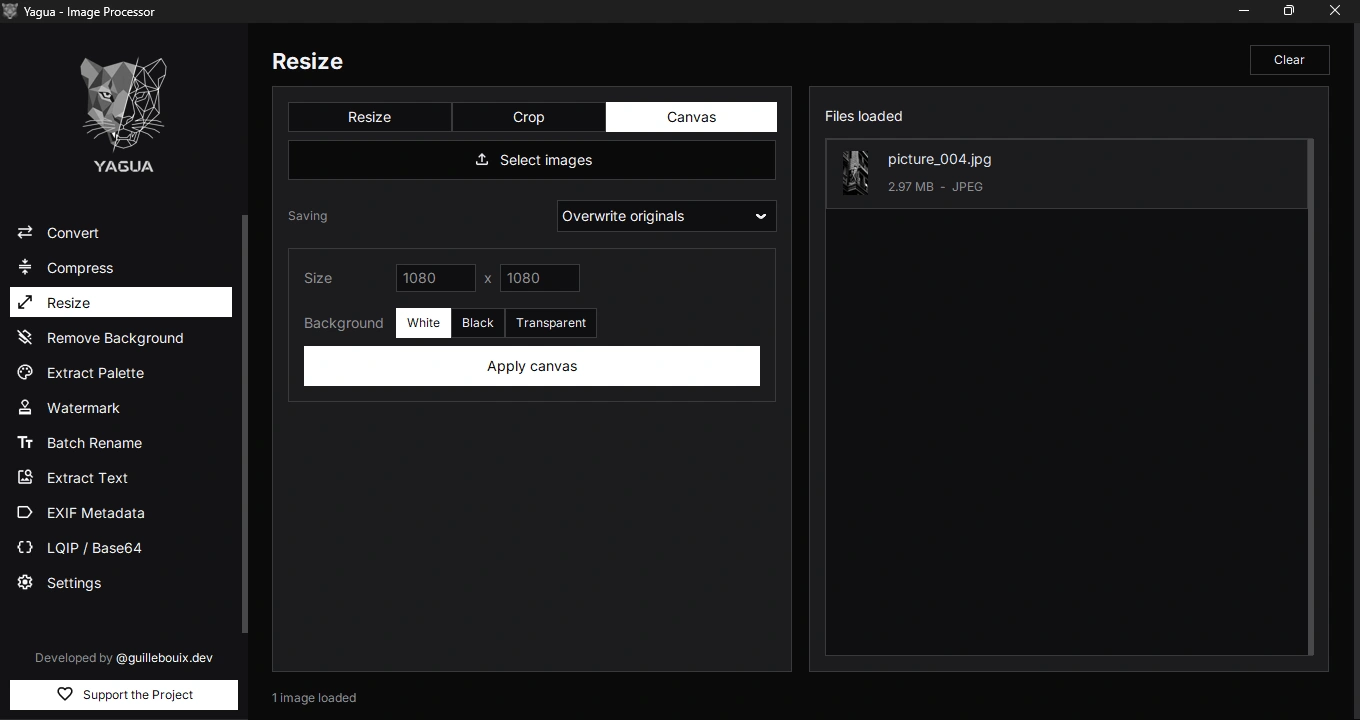This screenshot has width=1360, height=720.
Task: Click the Settings gear icon
Action: [x=25, y=582]
